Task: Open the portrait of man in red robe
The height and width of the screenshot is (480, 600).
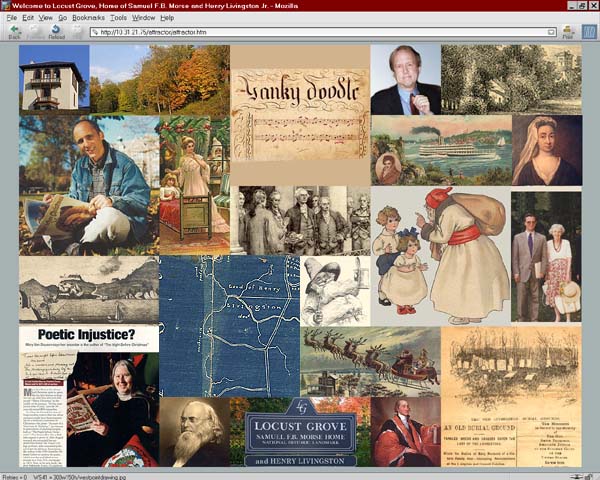Action: tap(406, 432)
